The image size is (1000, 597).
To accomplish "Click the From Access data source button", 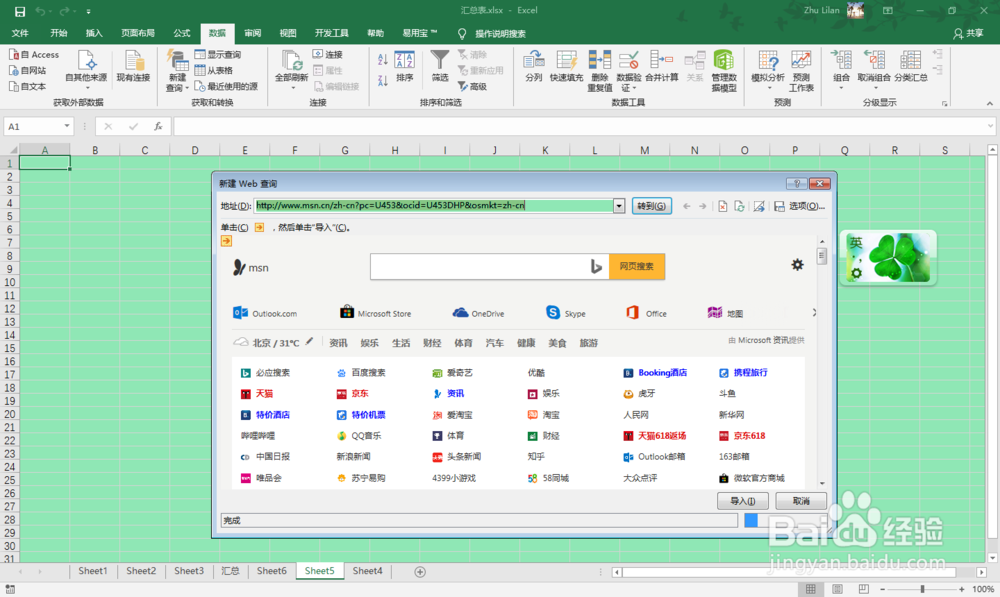I will click(x=34, y=55).
